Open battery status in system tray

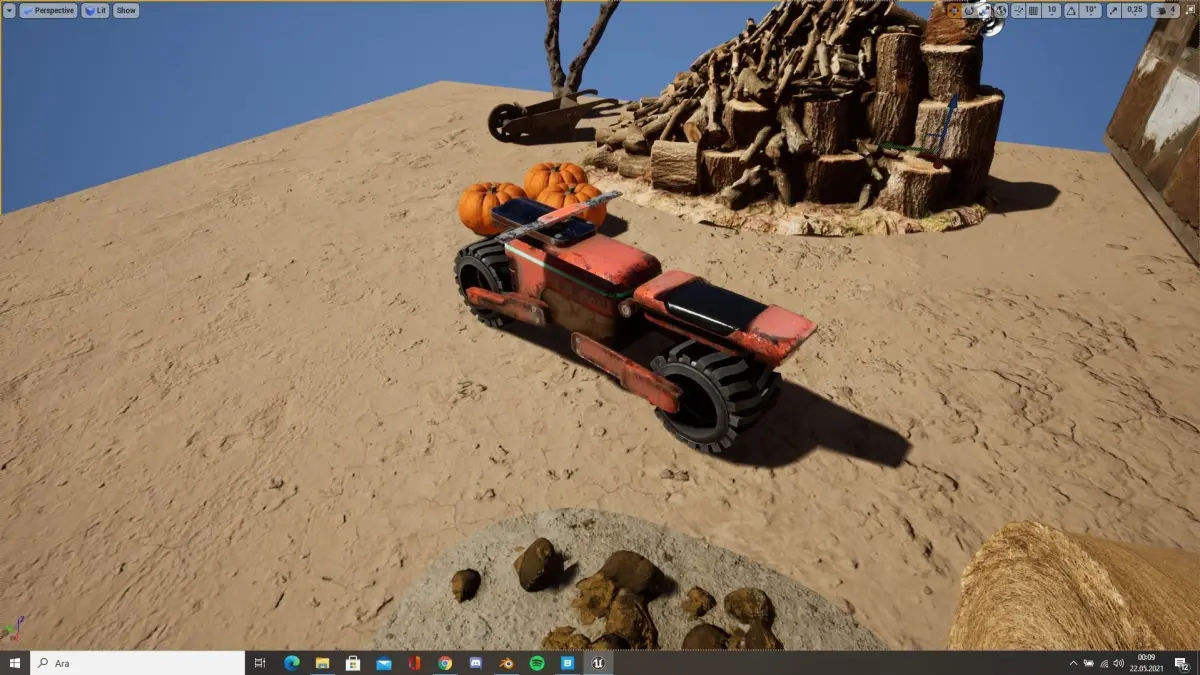point(1089,663)
